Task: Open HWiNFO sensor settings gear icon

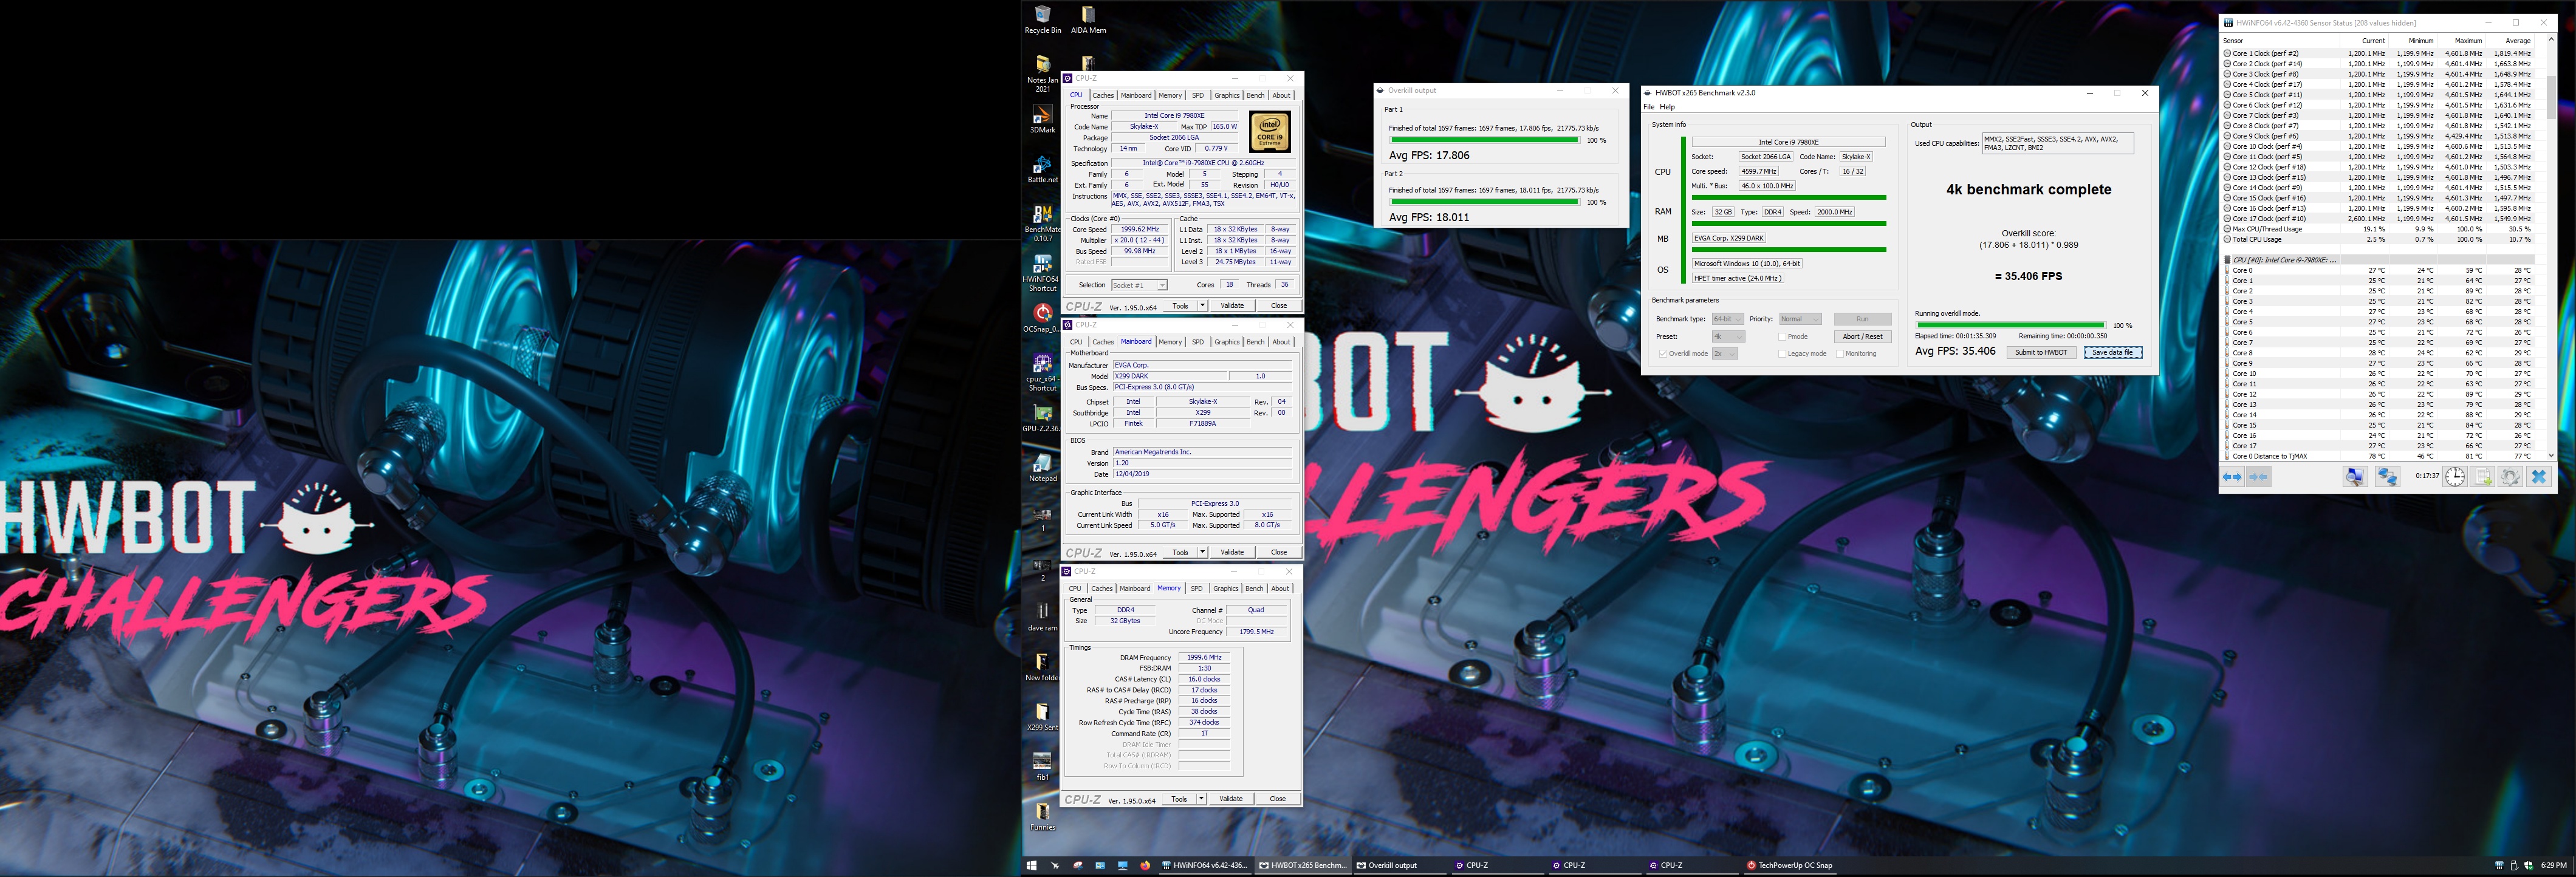Action: click(x=2510, y=477)
